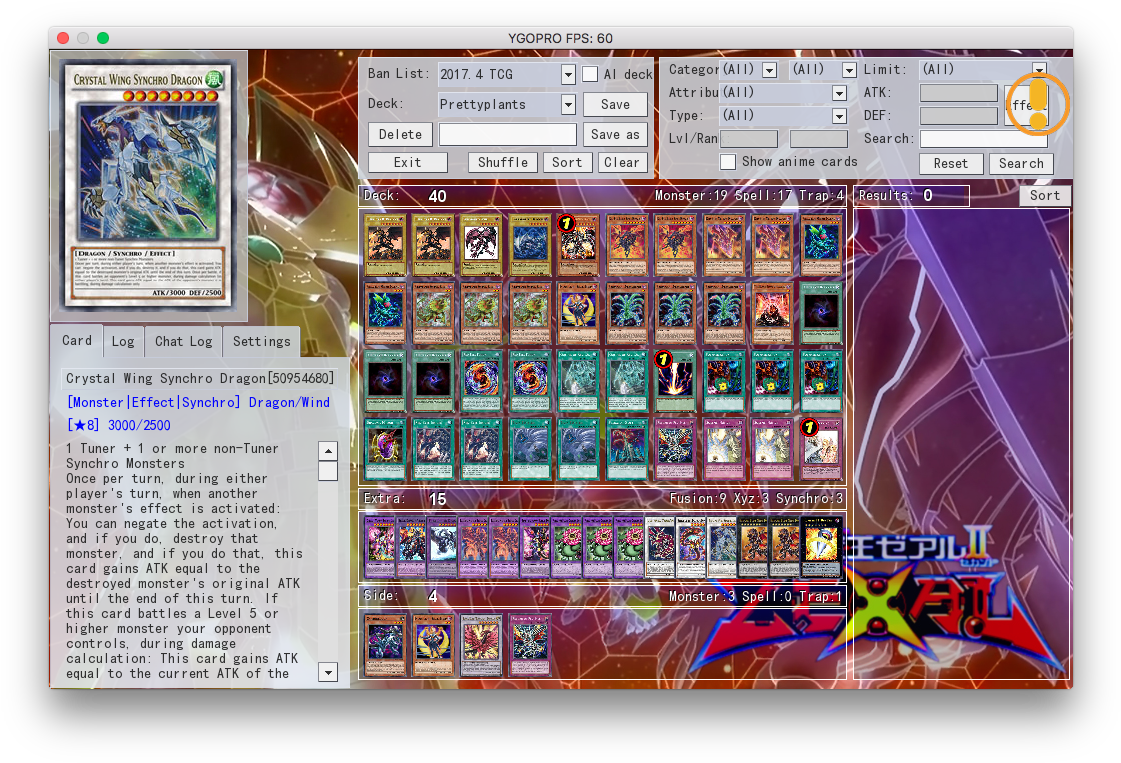1121x763 pixels.
Task: Select the dark armored monster in the side deck
Action: (385, 644)
